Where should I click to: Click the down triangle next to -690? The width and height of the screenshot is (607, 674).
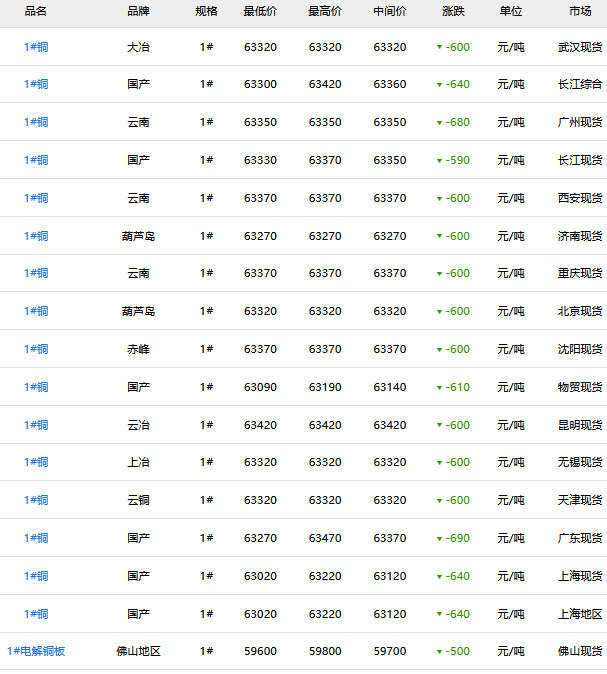[x=439, y=539]
